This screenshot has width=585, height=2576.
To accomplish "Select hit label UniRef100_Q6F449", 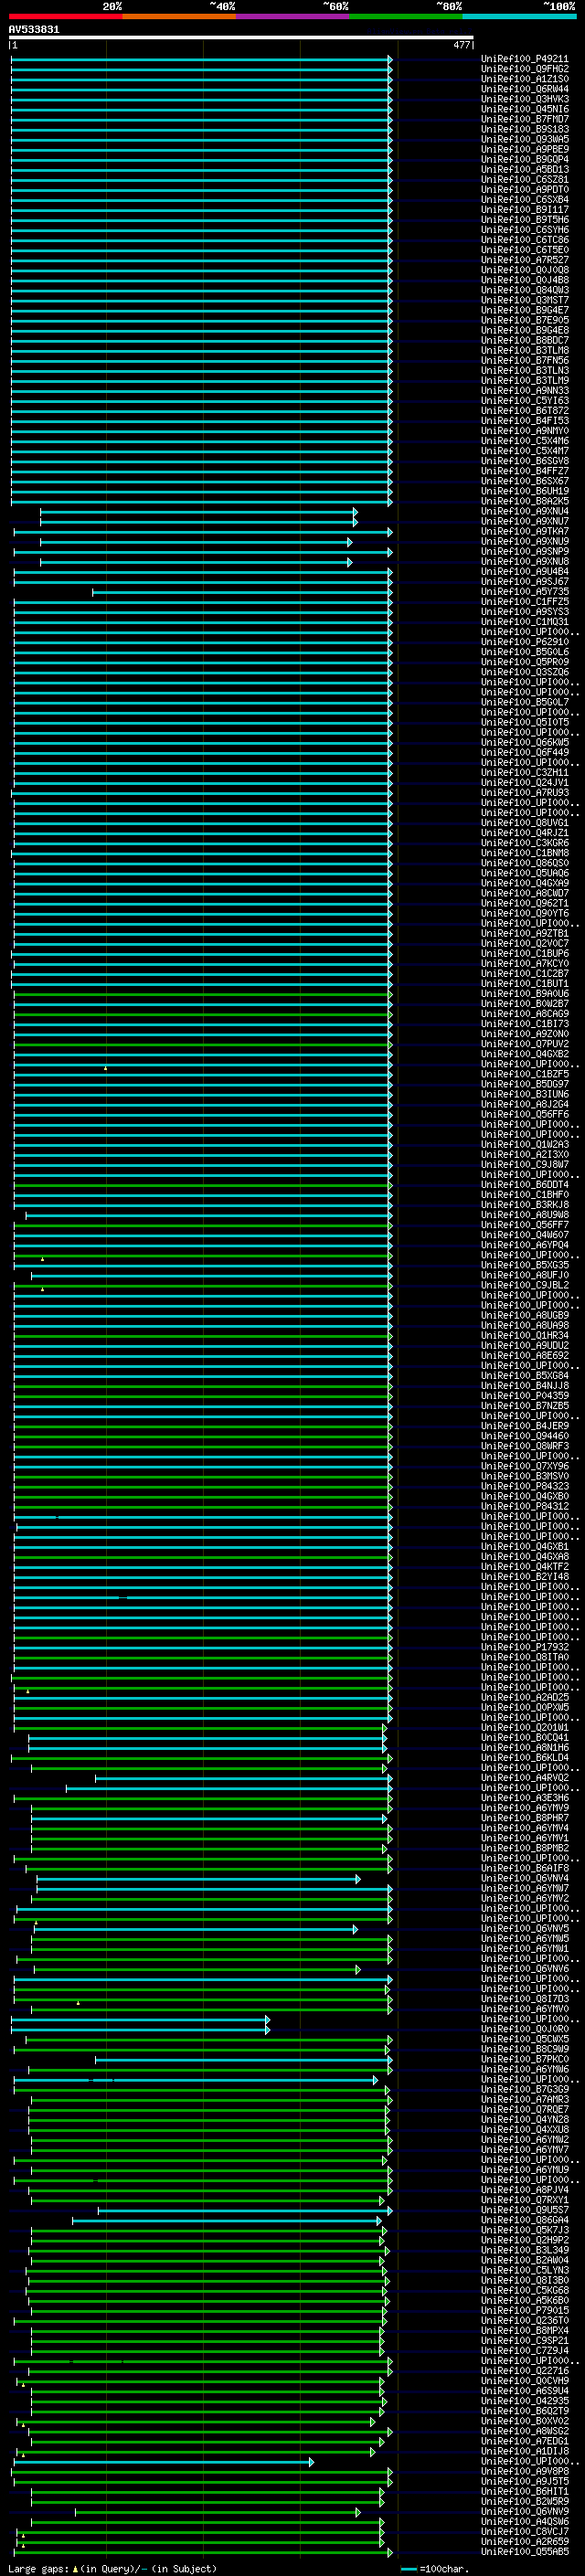I will [524, 753].
